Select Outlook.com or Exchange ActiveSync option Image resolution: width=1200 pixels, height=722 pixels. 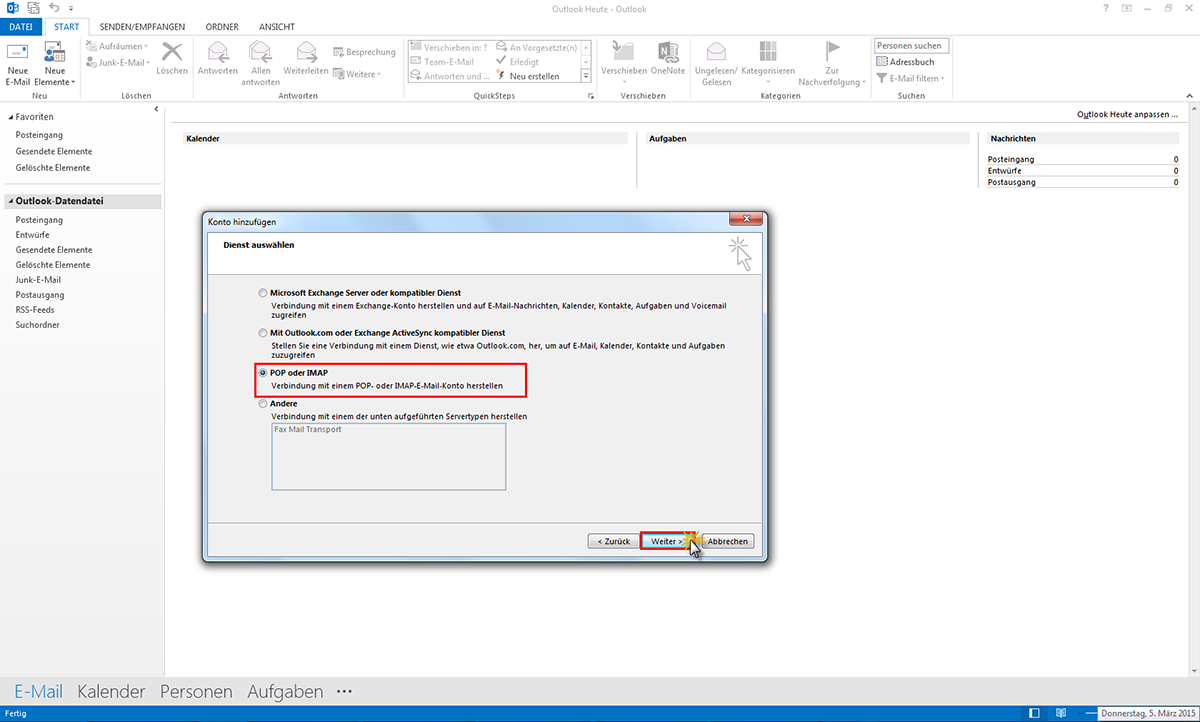(x=263, y=333)
